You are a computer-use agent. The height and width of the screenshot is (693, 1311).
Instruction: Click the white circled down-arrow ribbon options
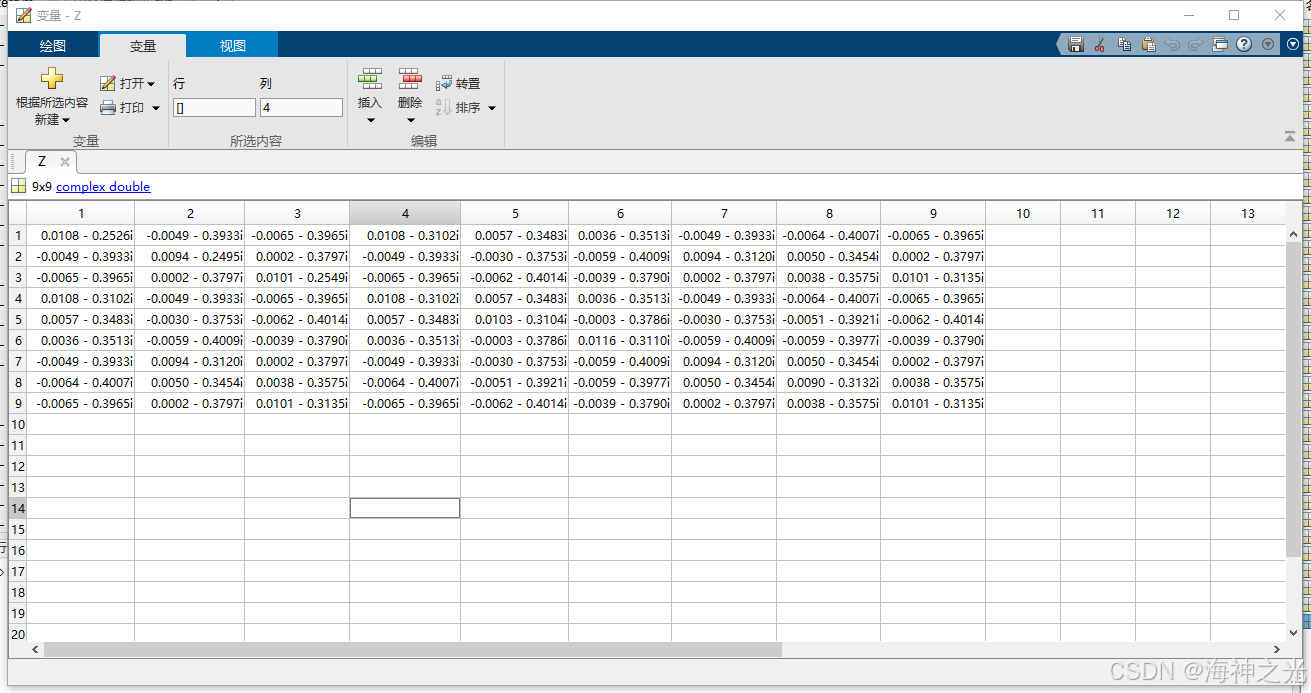(x=1292, y=45)
